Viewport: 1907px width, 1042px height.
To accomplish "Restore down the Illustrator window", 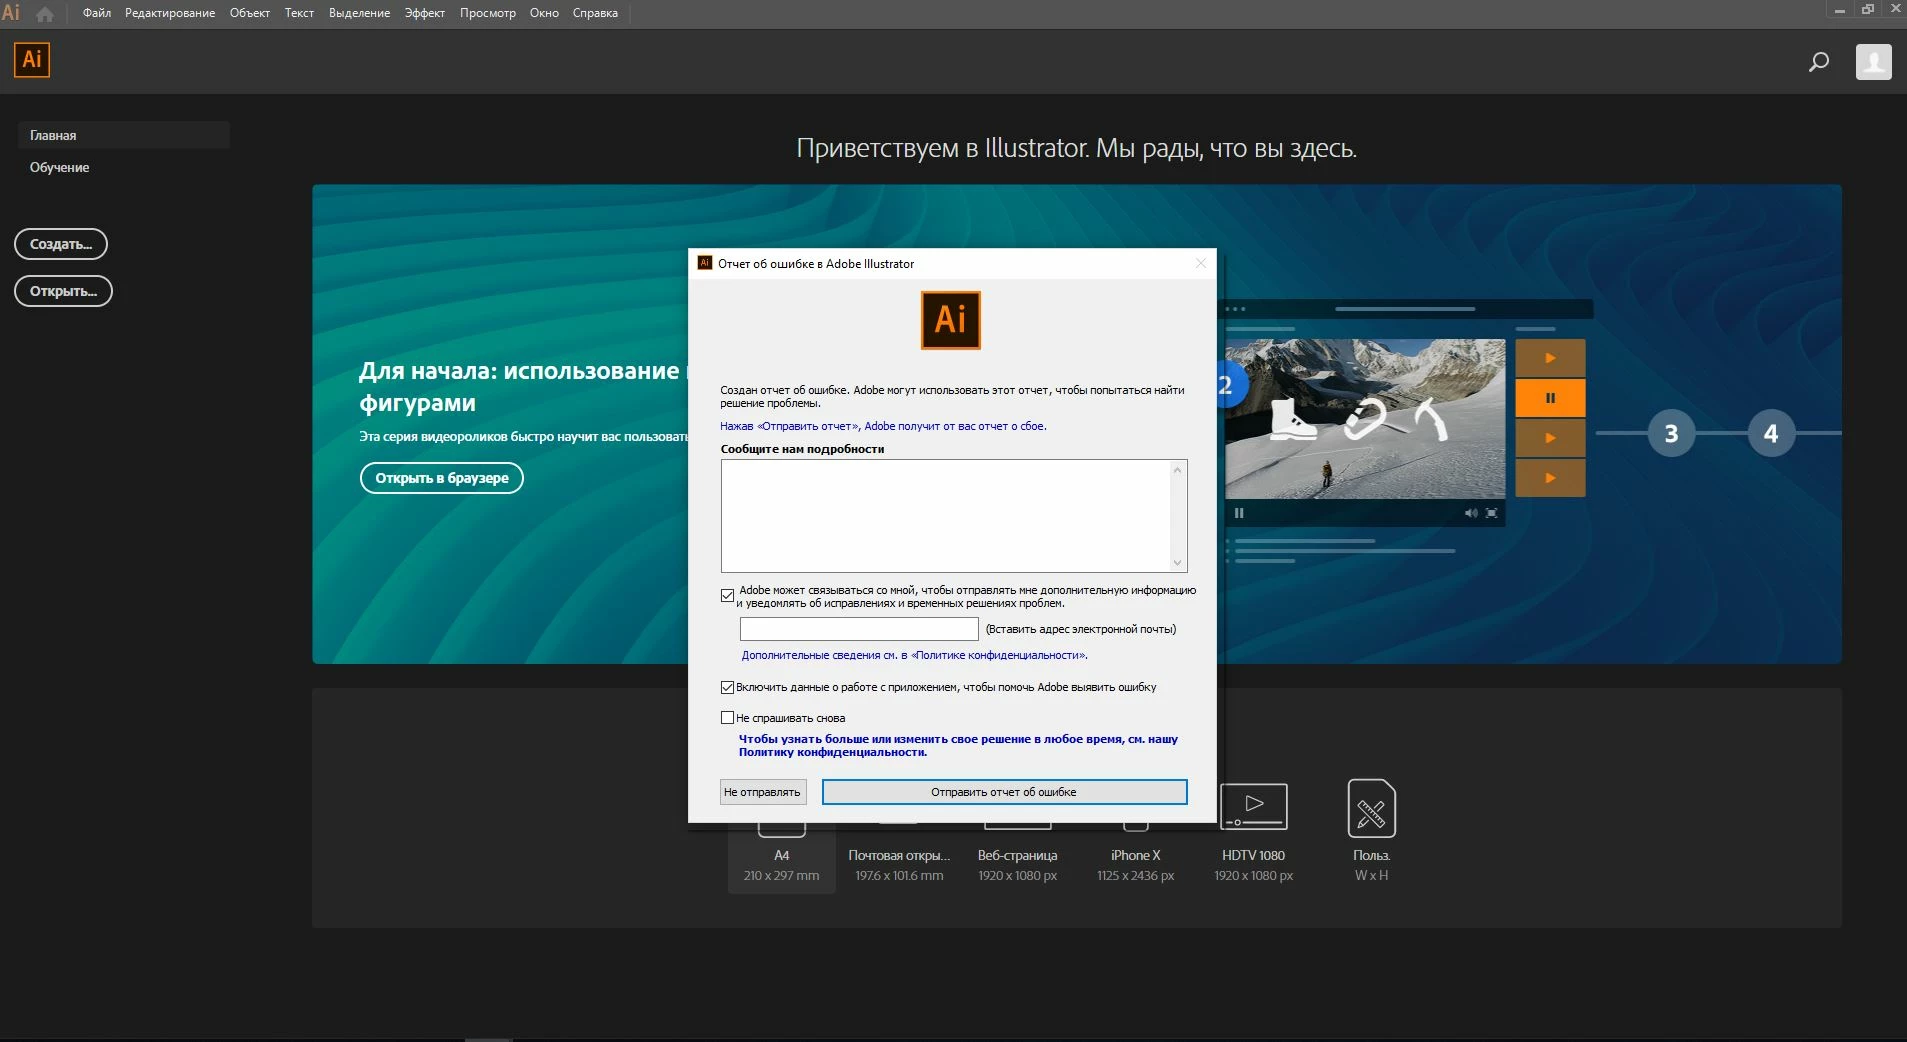I will point(1867,9).
